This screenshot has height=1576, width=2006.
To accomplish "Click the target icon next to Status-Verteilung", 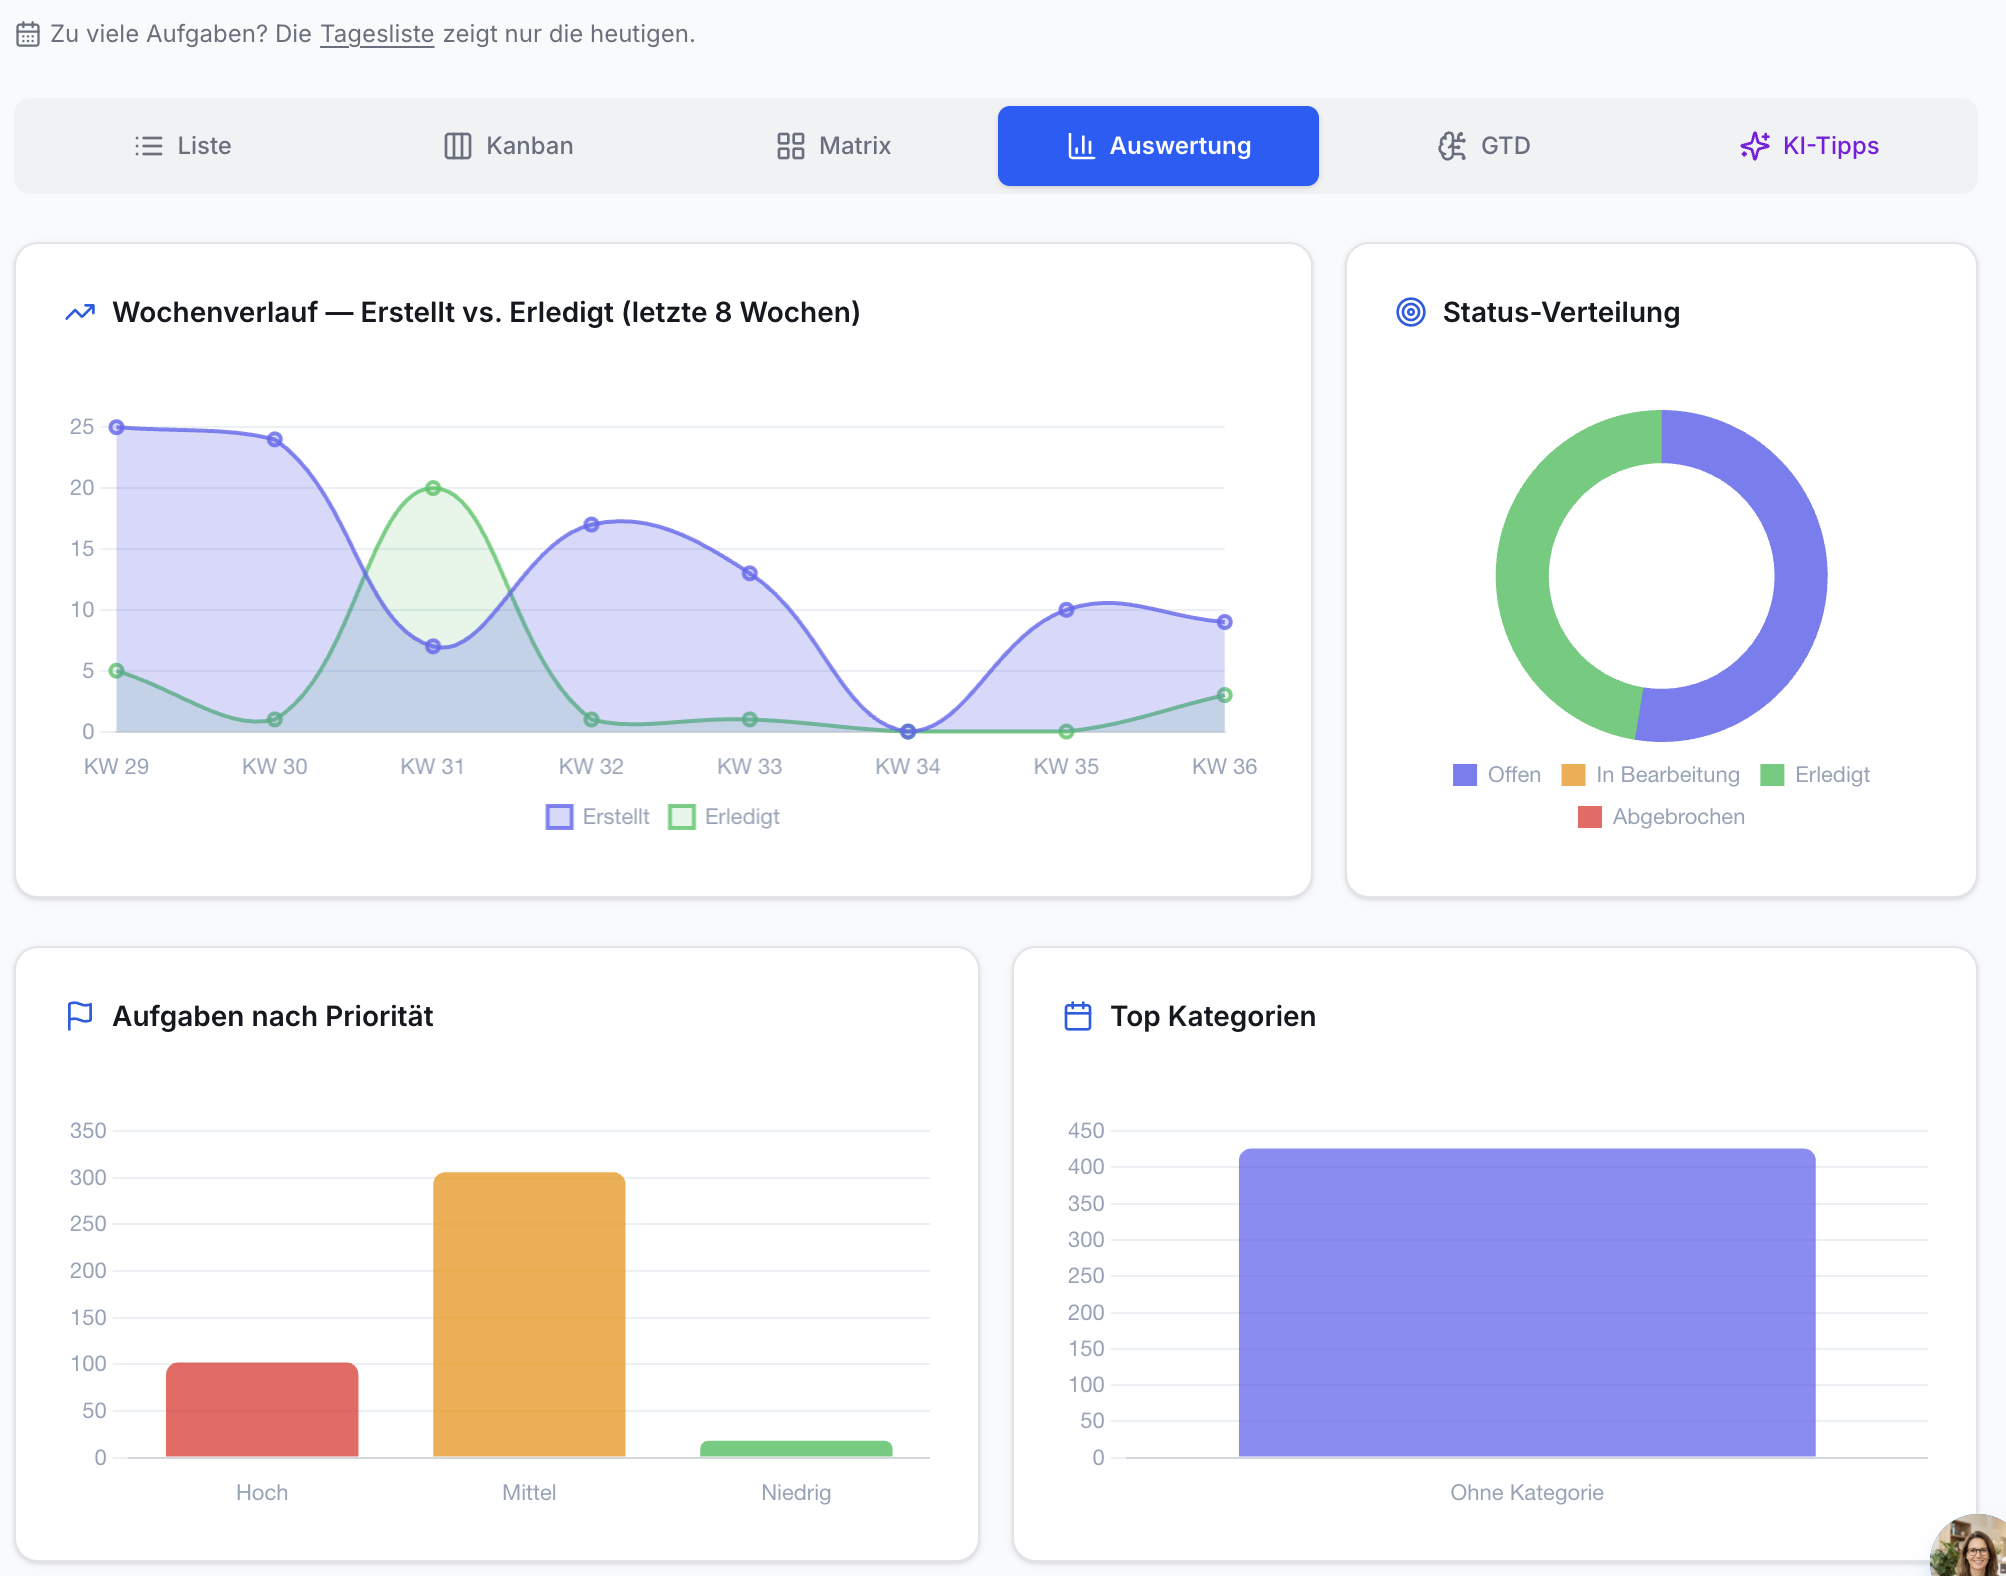I will [1410, 312].
